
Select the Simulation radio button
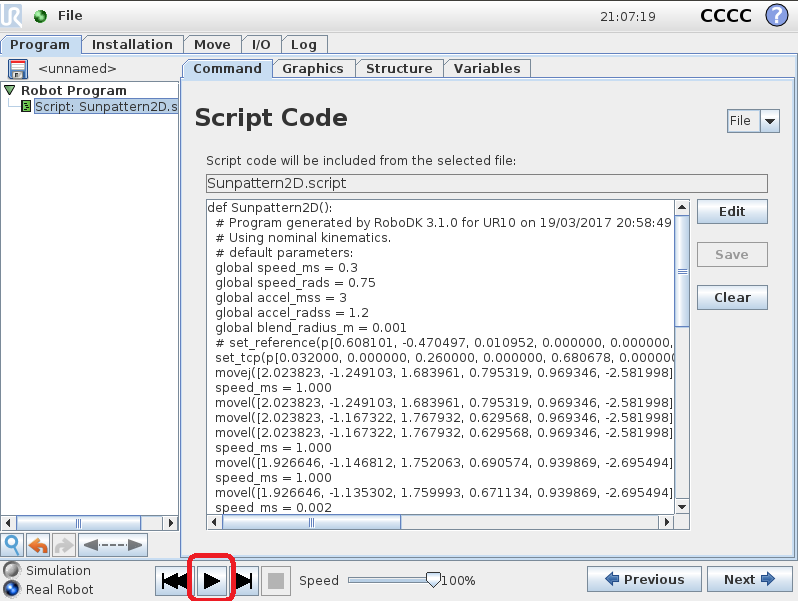click(x=11, y=570)
